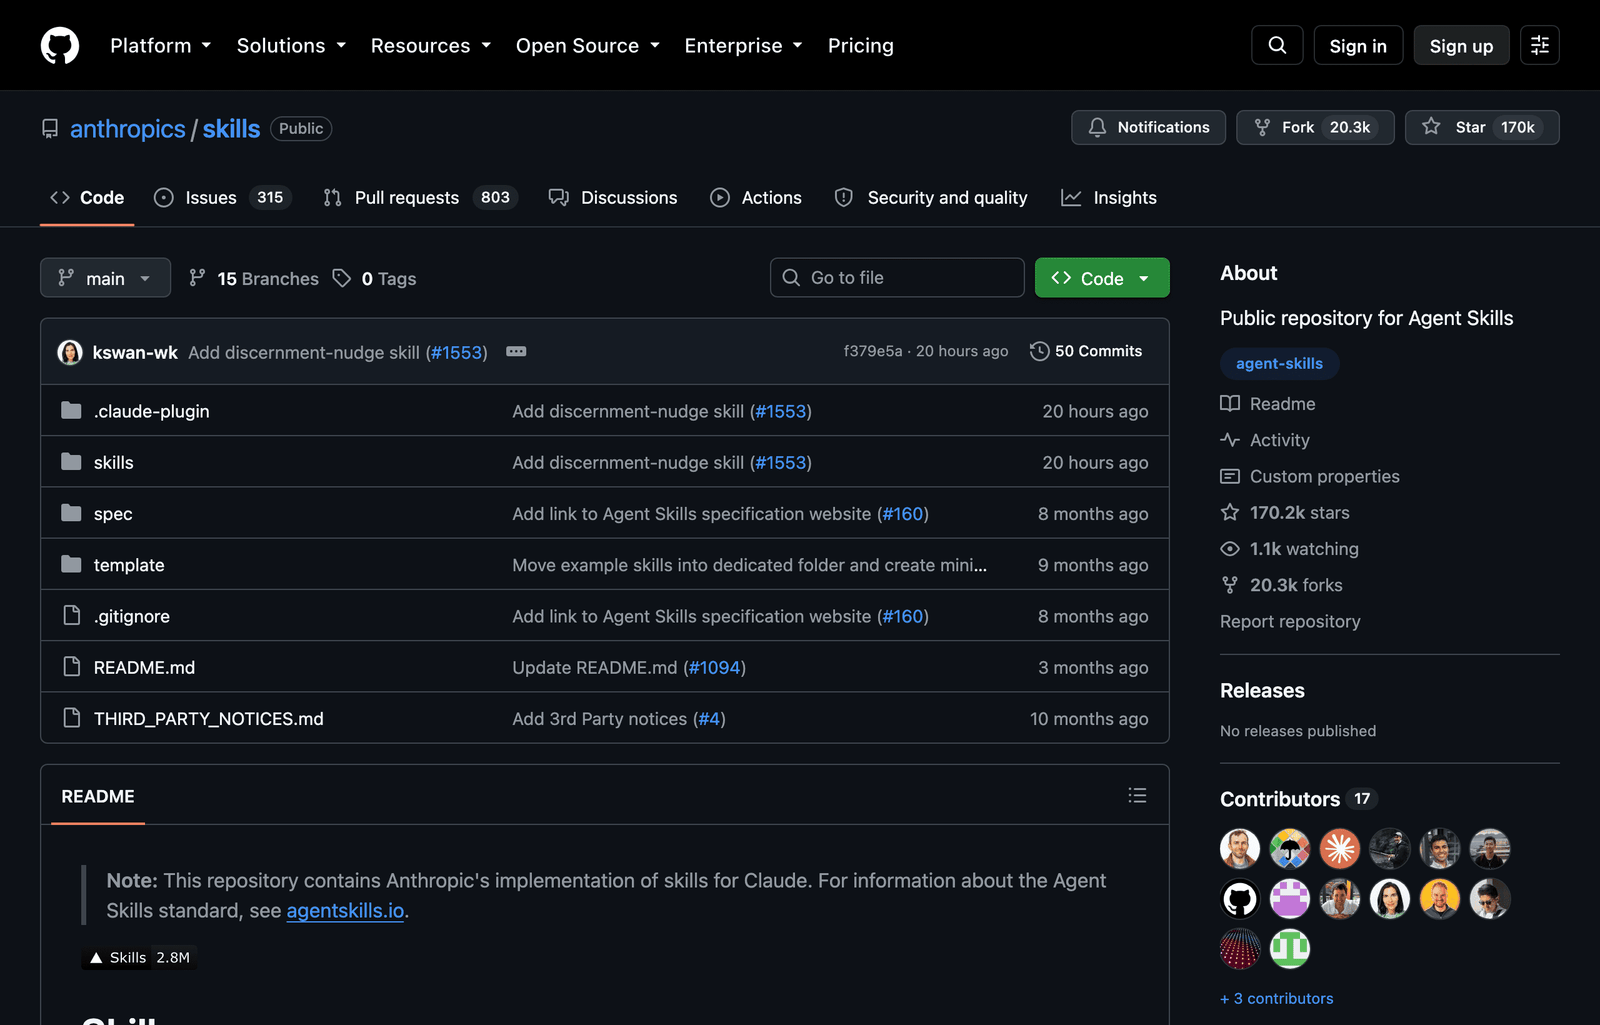
Task: Open pull request #1553 in latest commit
Action: (x=457, y=352)
